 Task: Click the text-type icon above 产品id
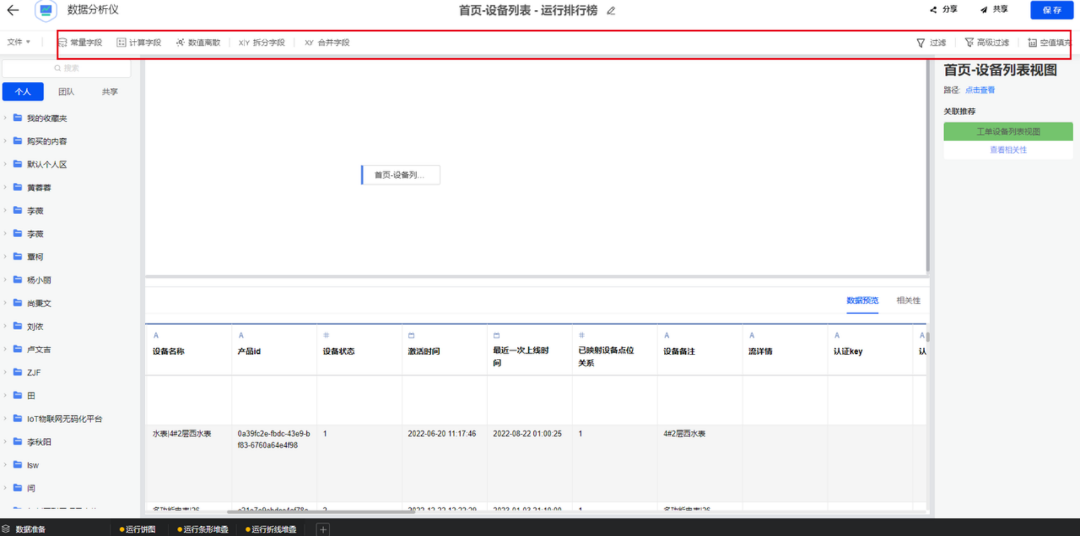click(x=241, y=336)
